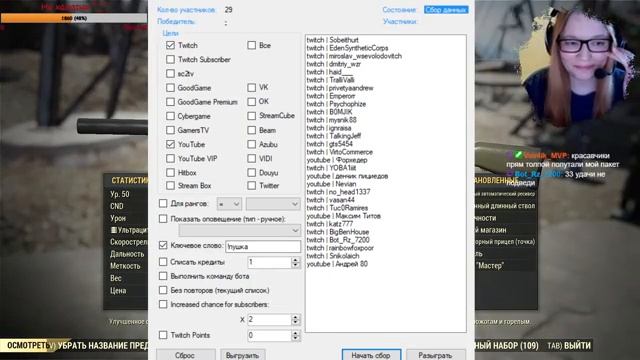Check the Все checkbox
Viewport: 640px width, 360px height.
point(251,45)
